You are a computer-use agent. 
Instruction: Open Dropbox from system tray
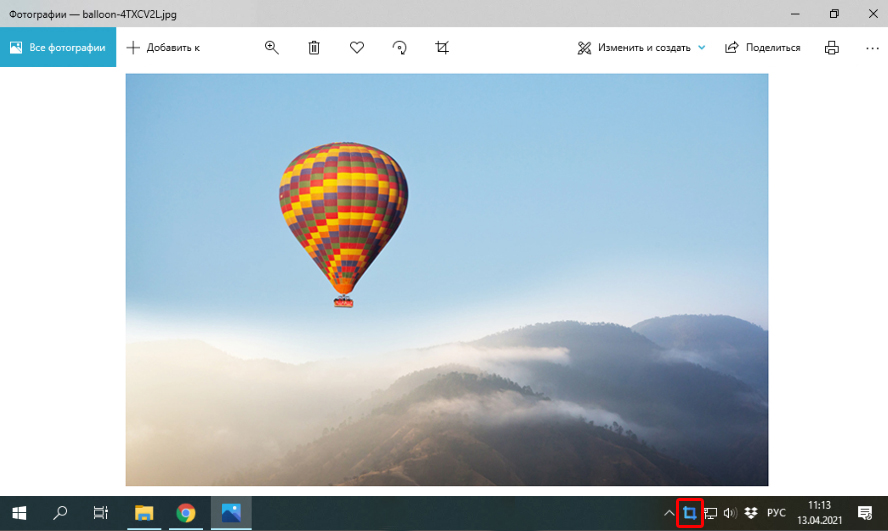point(751,513)
